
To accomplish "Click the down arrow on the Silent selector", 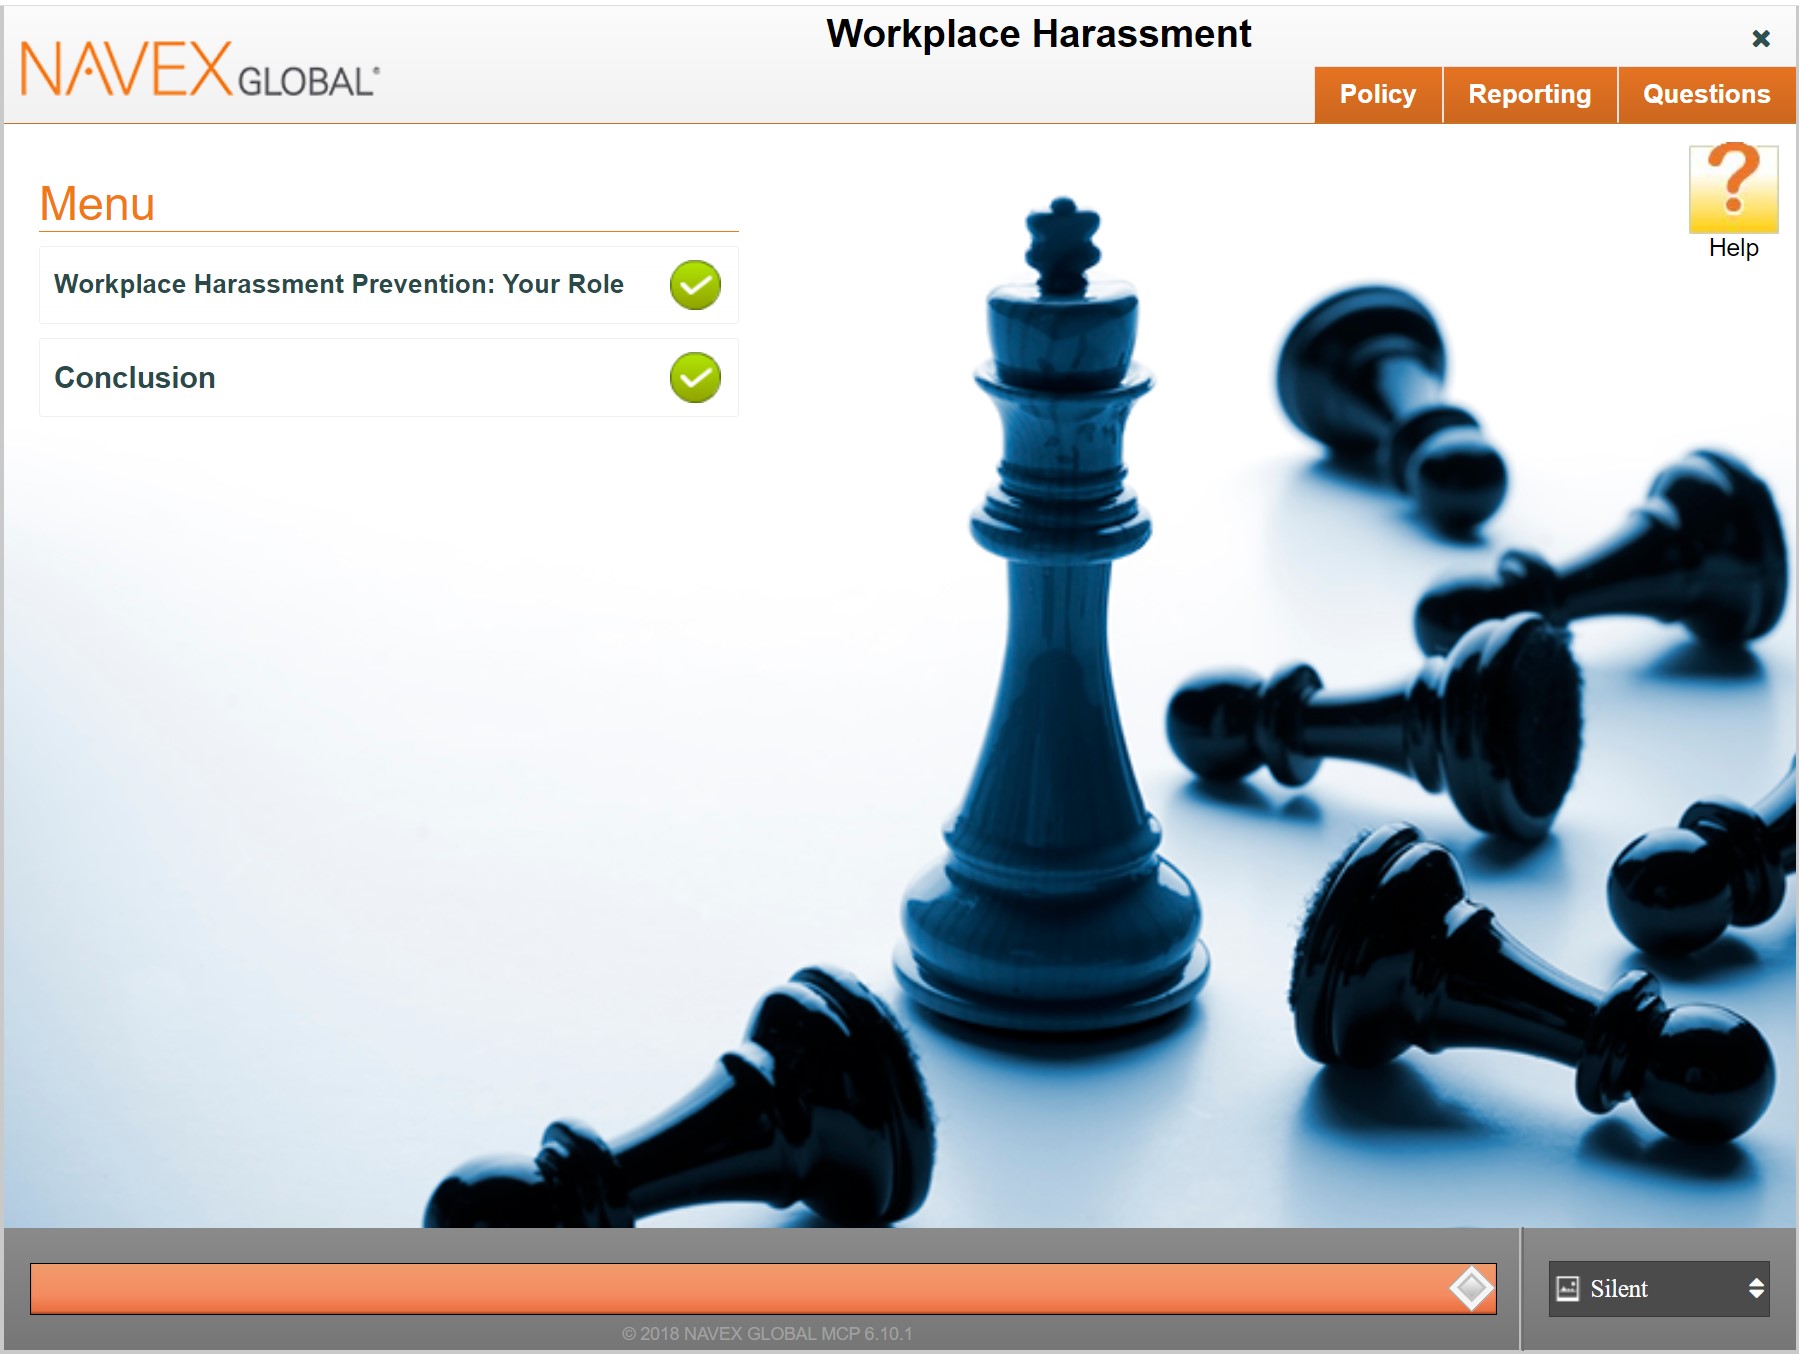I will point(1755,1296).
